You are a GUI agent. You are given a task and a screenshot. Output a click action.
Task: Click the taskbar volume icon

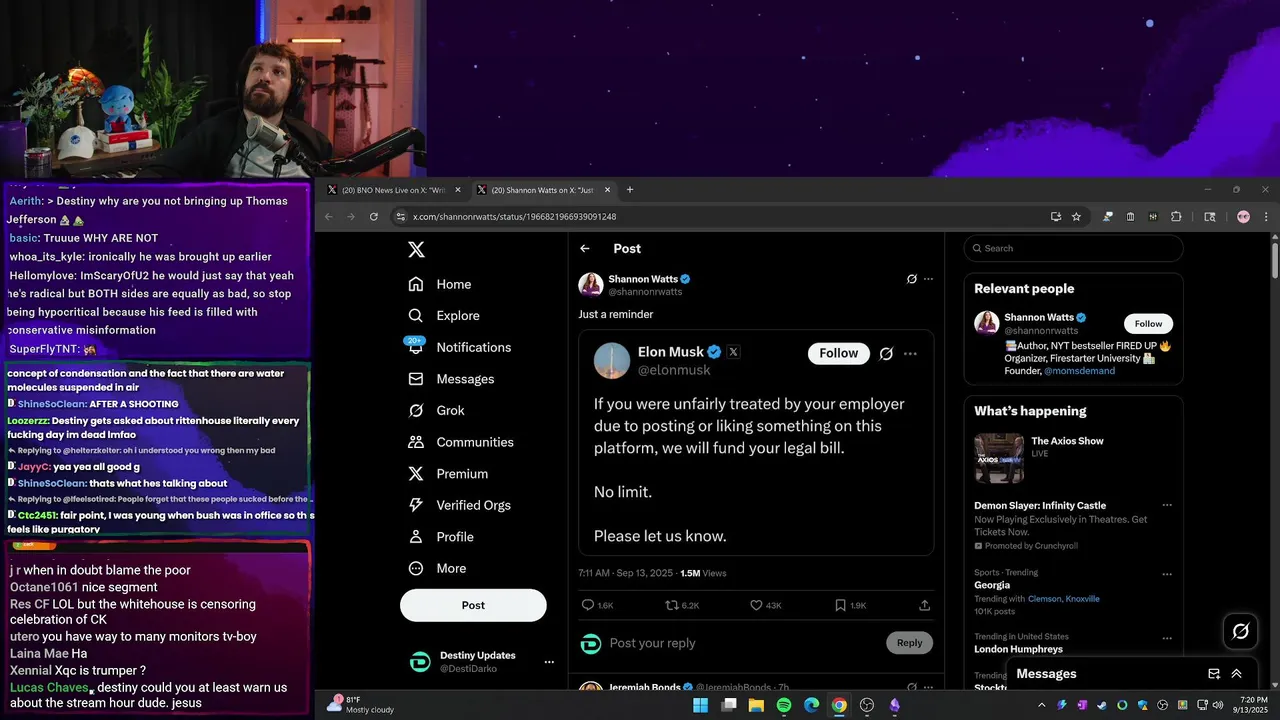click(x=1217, y=705)
